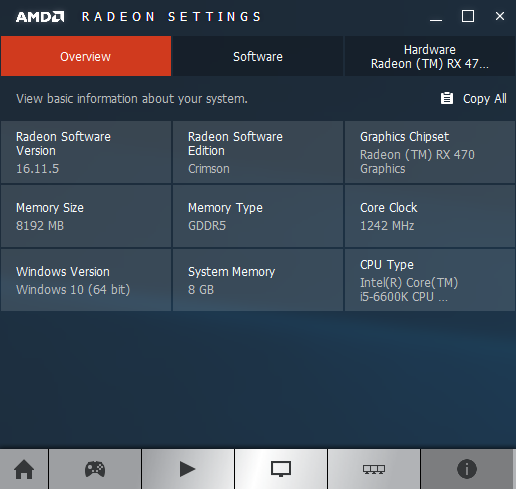Open the Display monitor section
Viewport: 516px width, 489px height.
click(281, 469)
